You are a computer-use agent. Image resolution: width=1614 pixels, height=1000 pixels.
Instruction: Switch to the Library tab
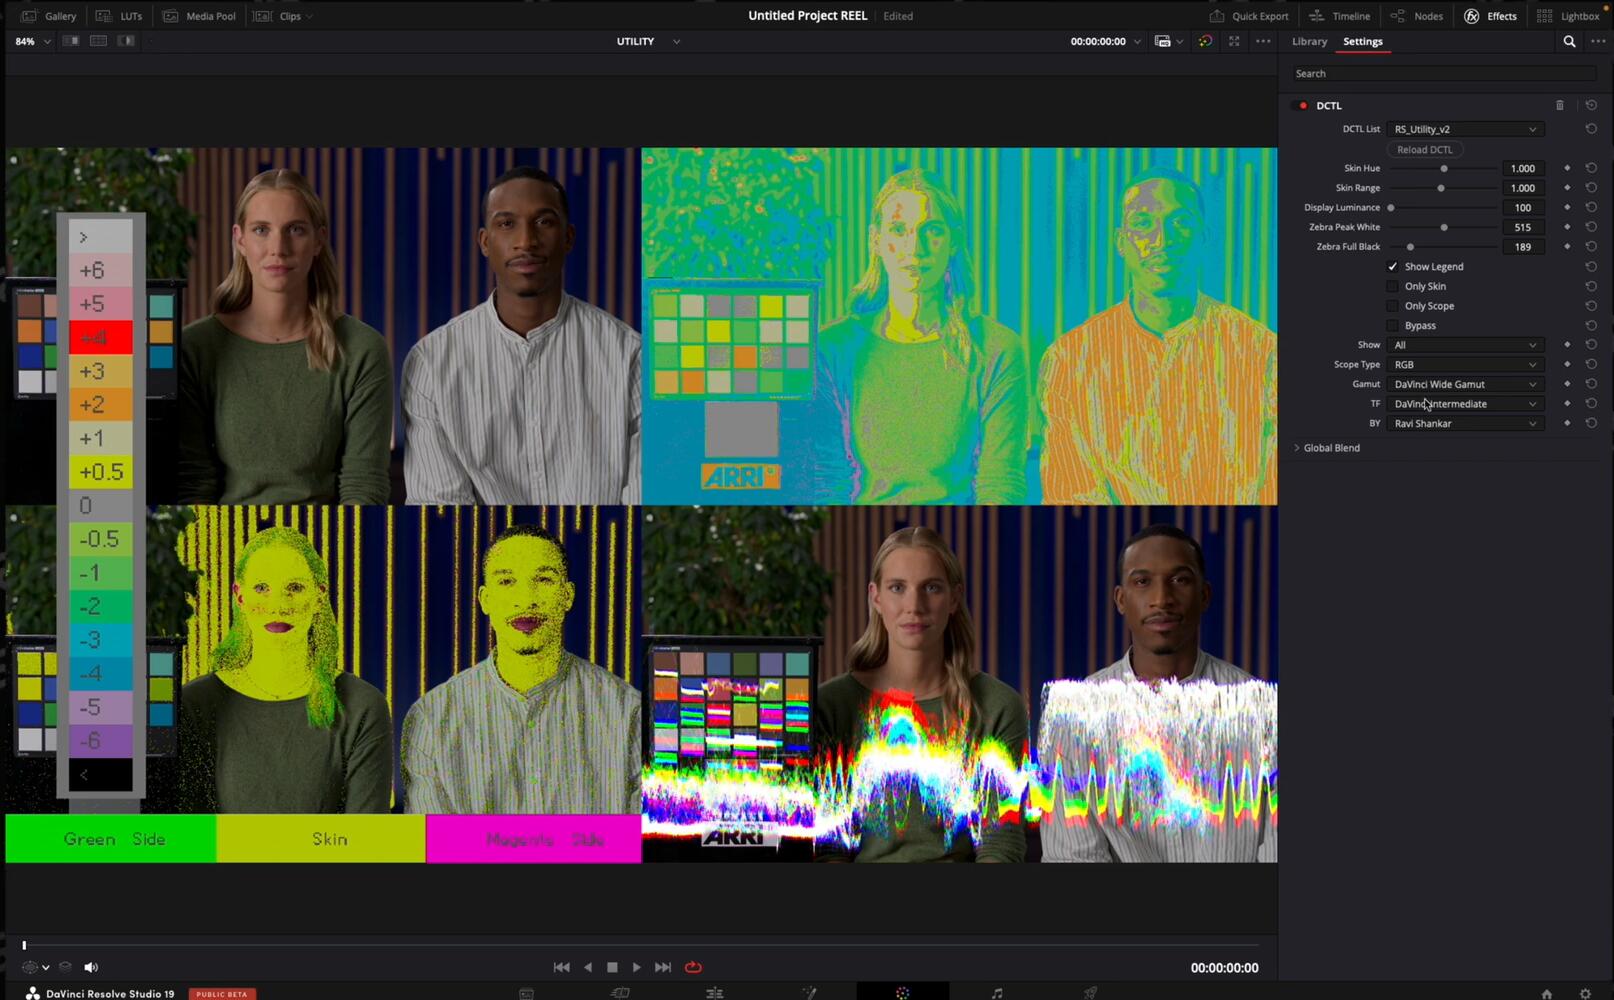click(x=1309, y=42)
